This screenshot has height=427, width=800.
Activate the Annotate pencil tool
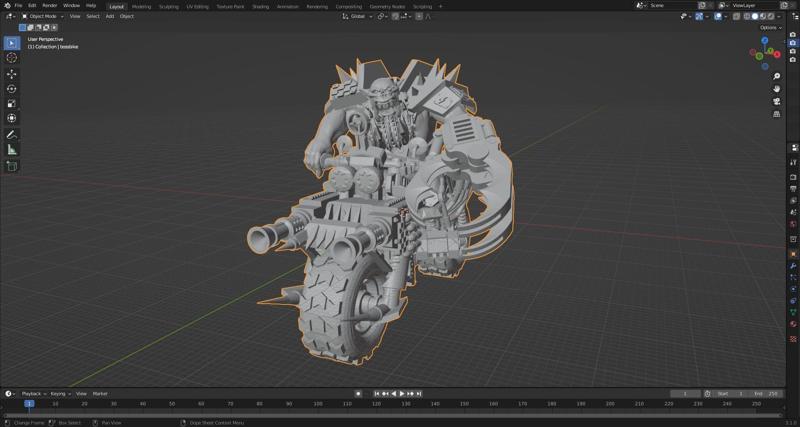coord(12,135)
